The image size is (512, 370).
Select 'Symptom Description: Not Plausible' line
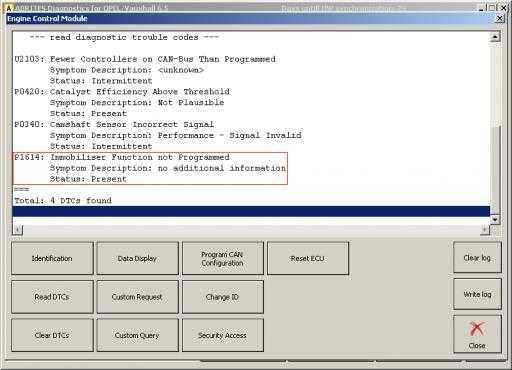[x=137, y=103]
